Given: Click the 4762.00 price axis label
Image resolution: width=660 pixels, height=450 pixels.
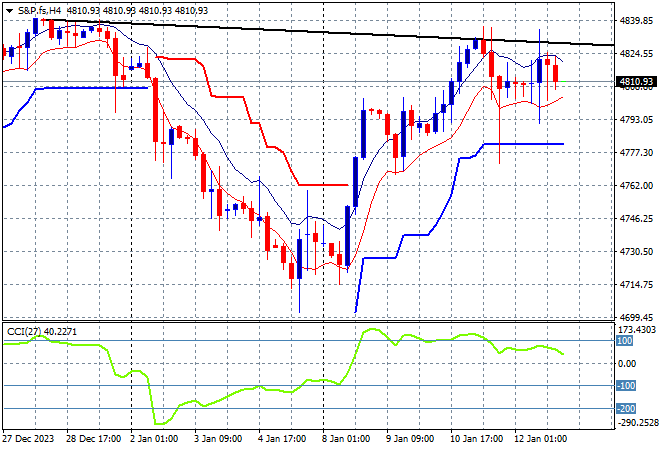Looking at the screenshot, I should [635, 186].
